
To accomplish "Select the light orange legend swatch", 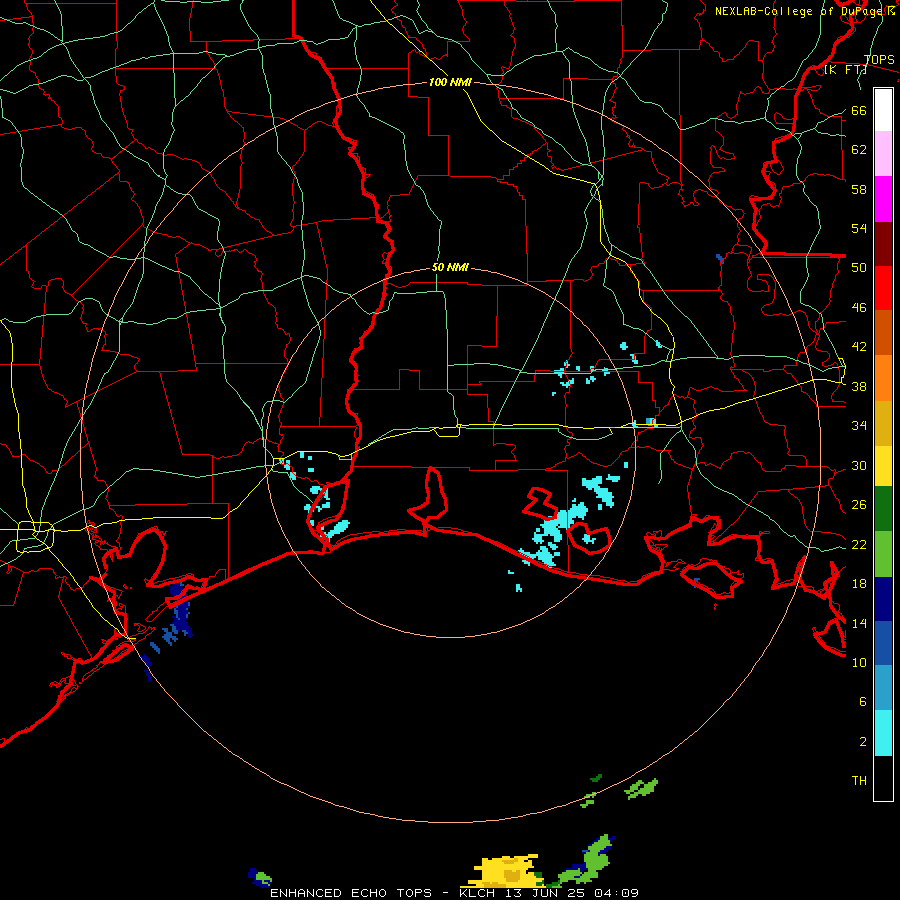I will point(883,378).
